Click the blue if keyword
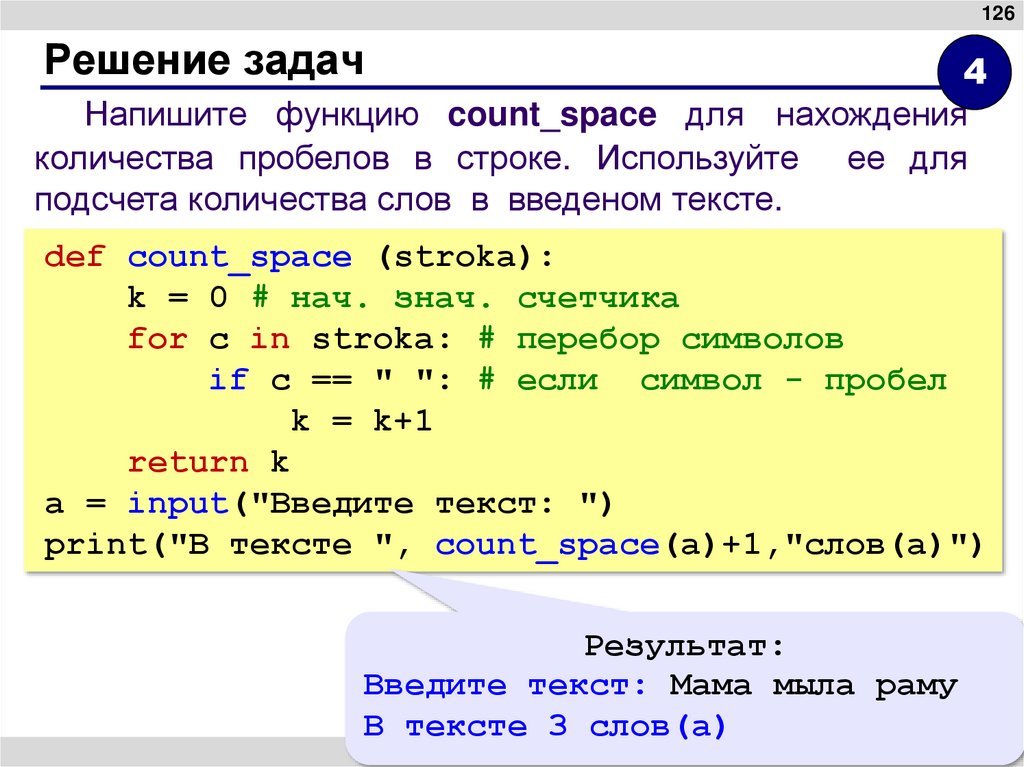 (x=229, y=379)
